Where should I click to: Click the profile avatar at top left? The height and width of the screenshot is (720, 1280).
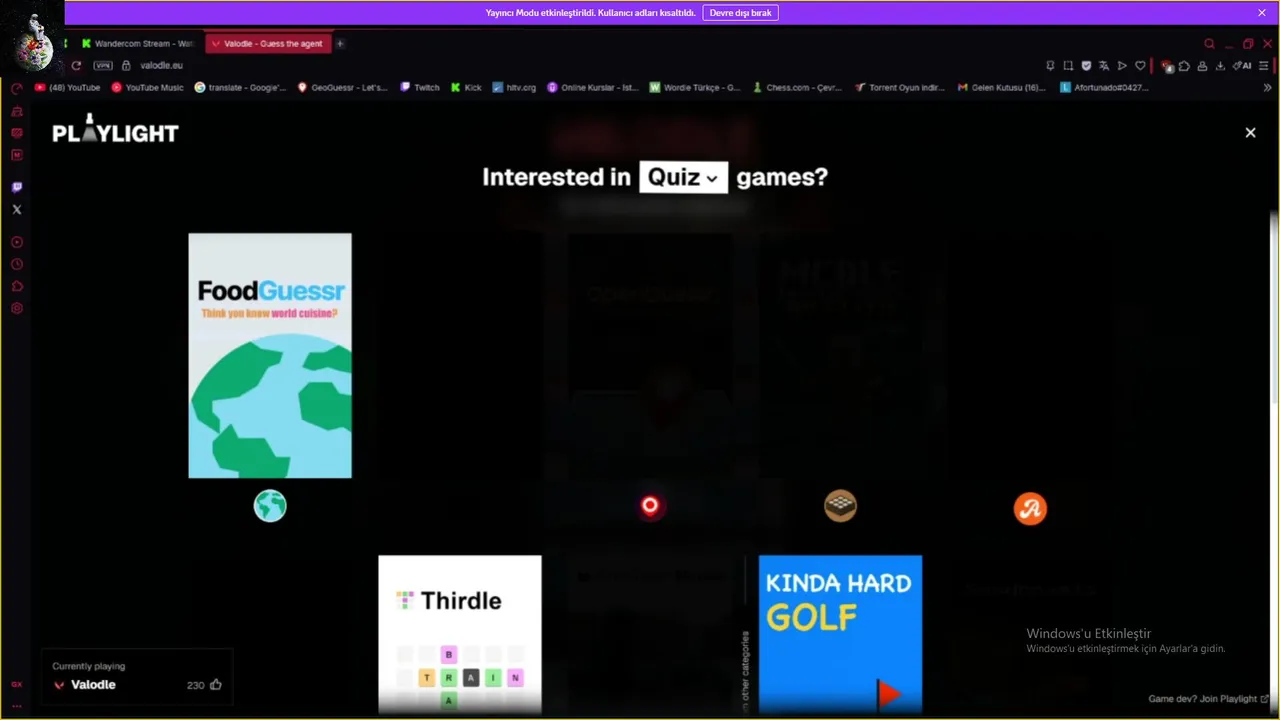click(x=33, y=37)
